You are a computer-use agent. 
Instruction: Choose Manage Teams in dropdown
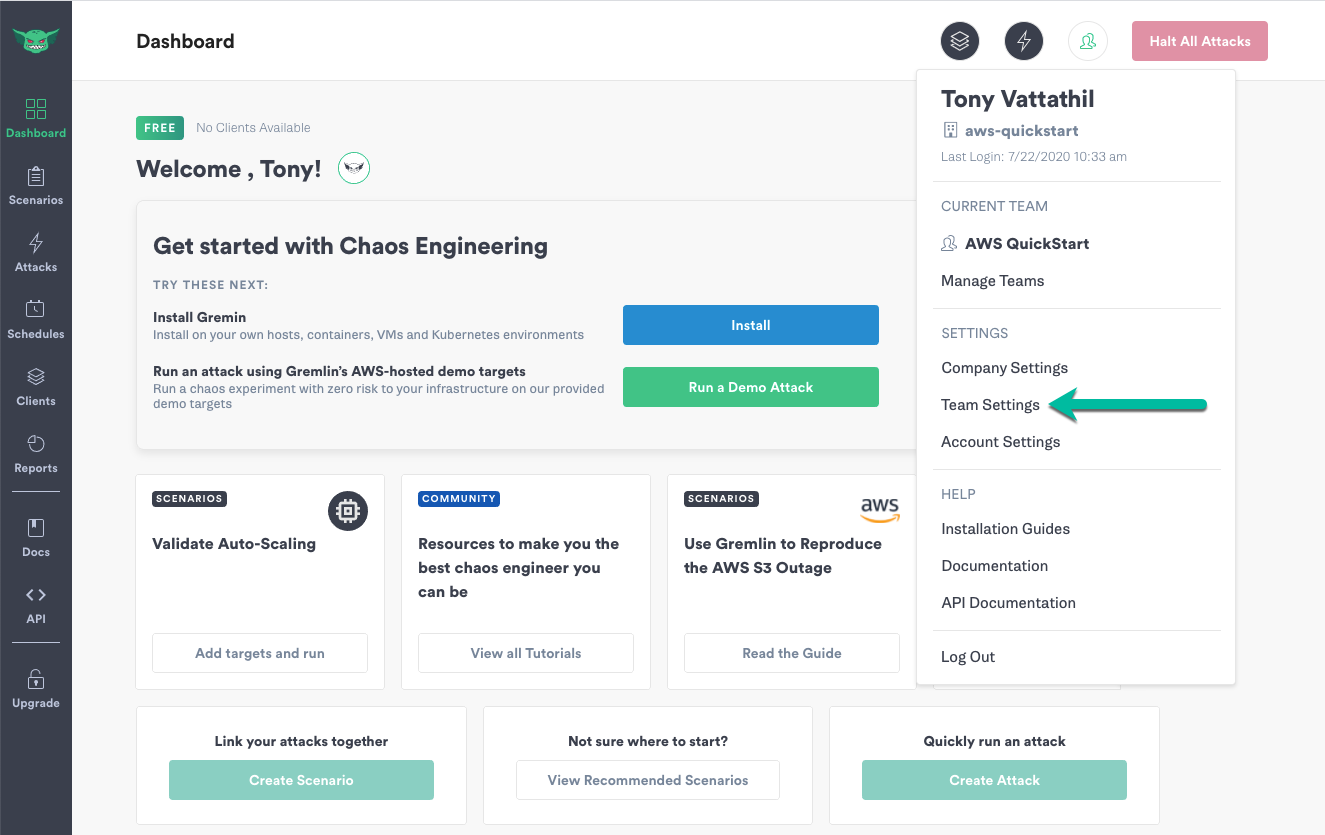pos(993,281)
